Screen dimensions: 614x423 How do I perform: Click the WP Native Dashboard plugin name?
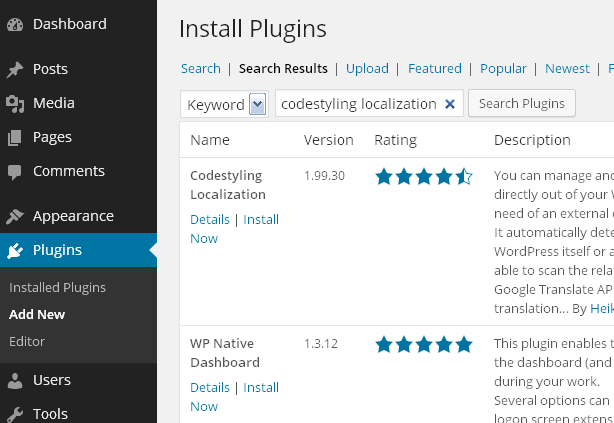pyautogui.click(x=225, y=353)
